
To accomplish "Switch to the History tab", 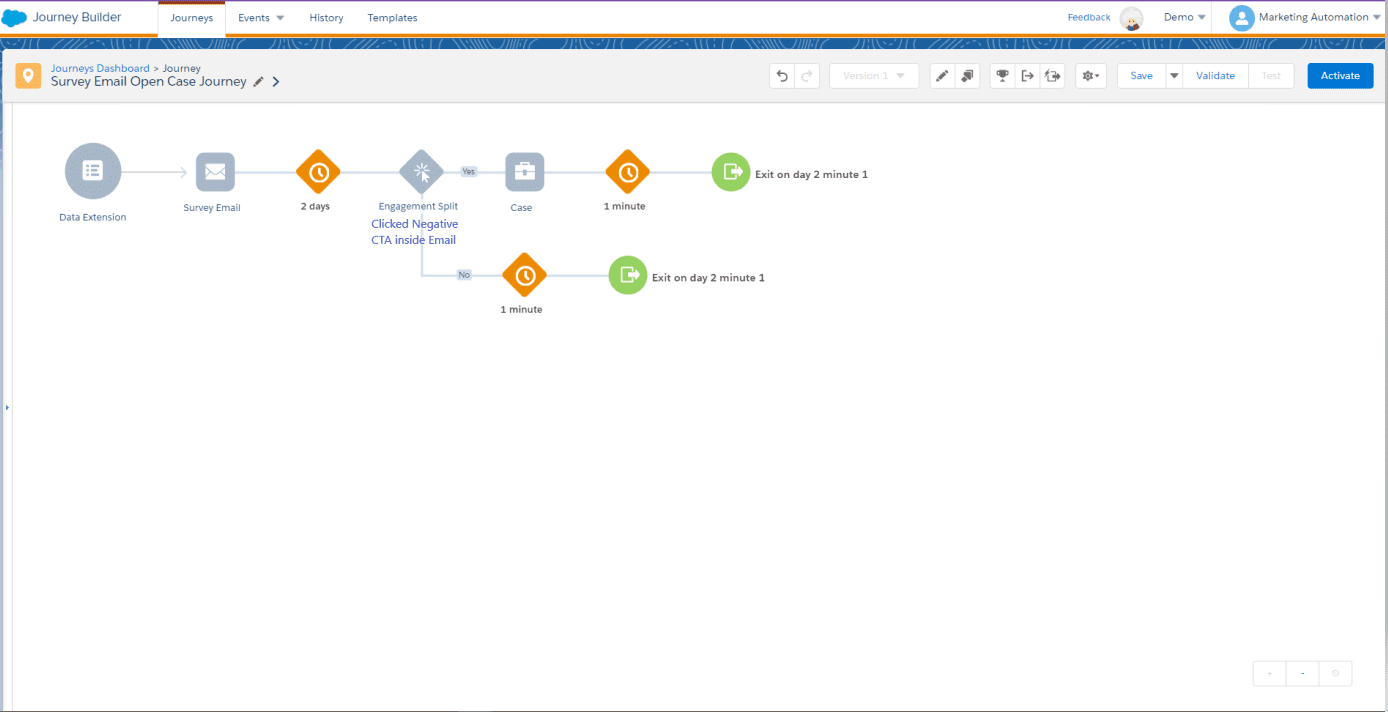I will click(x=326, y=18).
